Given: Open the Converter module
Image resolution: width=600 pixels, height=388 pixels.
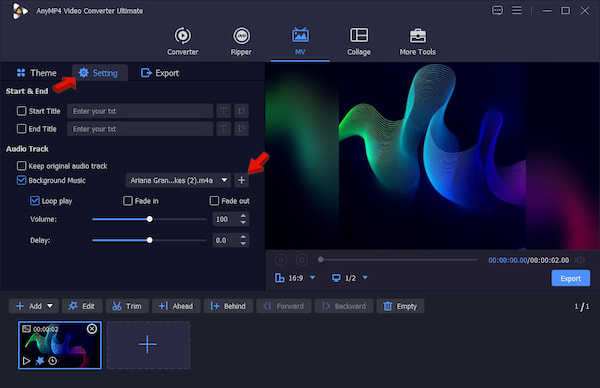Looking at the screenshot, I should tap(183, 42).
